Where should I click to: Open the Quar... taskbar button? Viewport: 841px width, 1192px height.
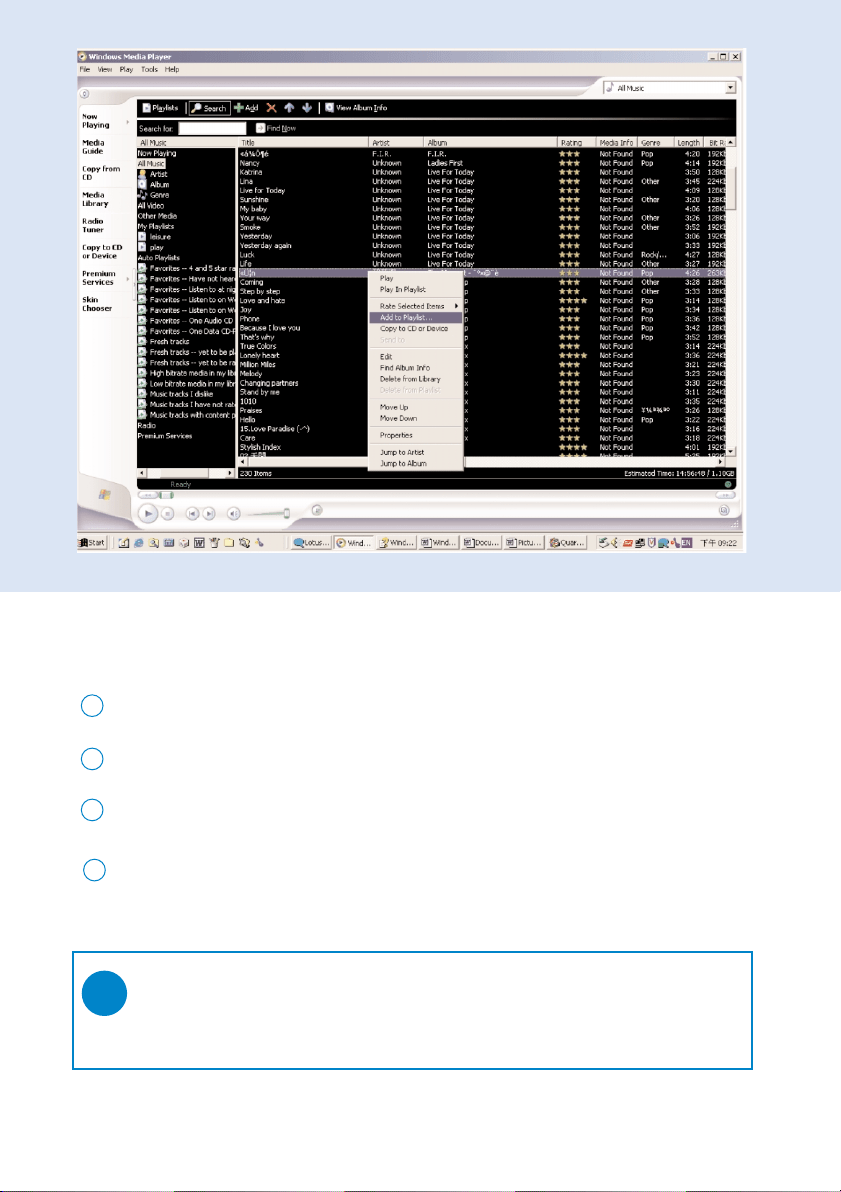[x=567, y=543]
